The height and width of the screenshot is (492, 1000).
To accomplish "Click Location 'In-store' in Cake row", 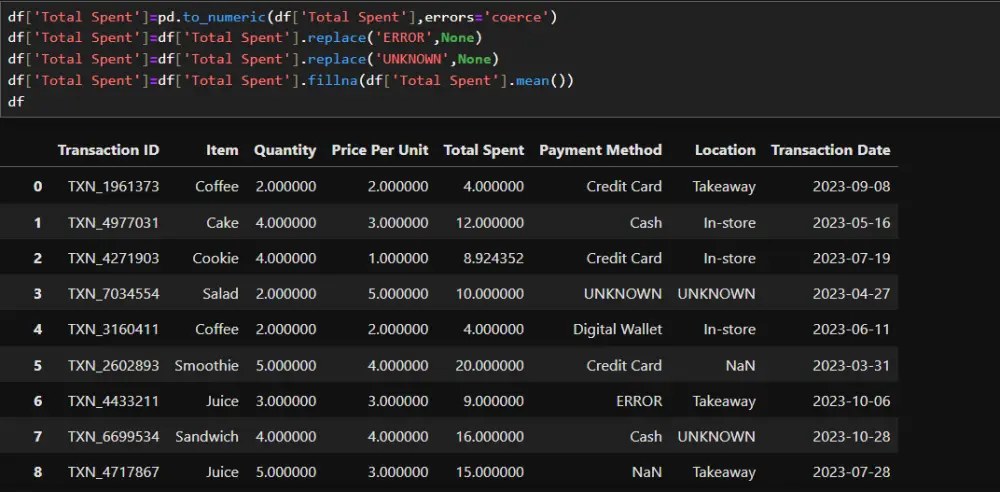I will [730, 222].
